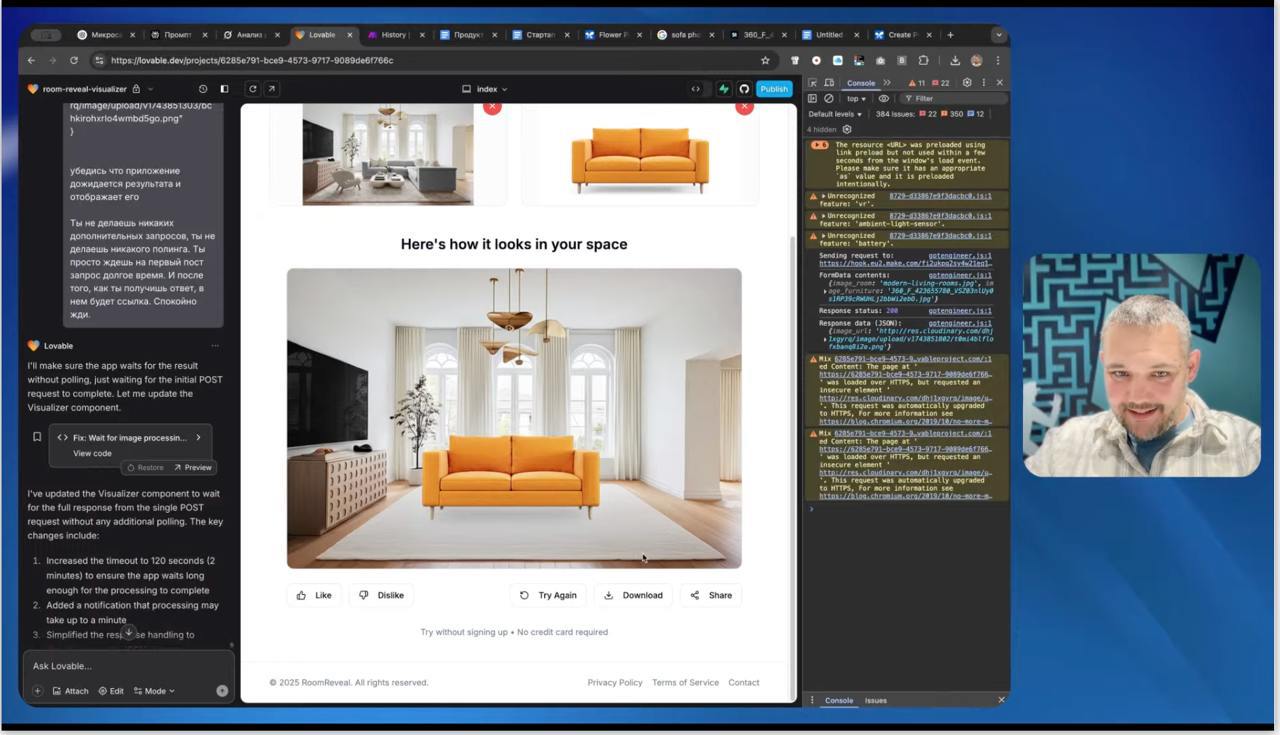Image resolution: width=1280 pixels, height=735 pixels.
Task: Open the browser extensions puzzle icon
Action: click(x=923, y=60)
